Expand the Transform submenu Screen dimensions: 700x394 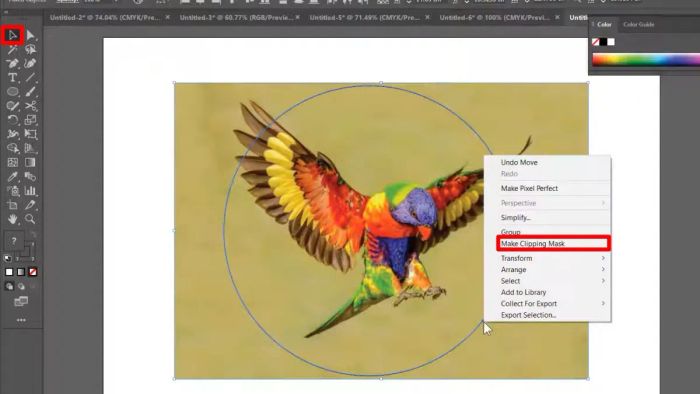click(548, 258)
